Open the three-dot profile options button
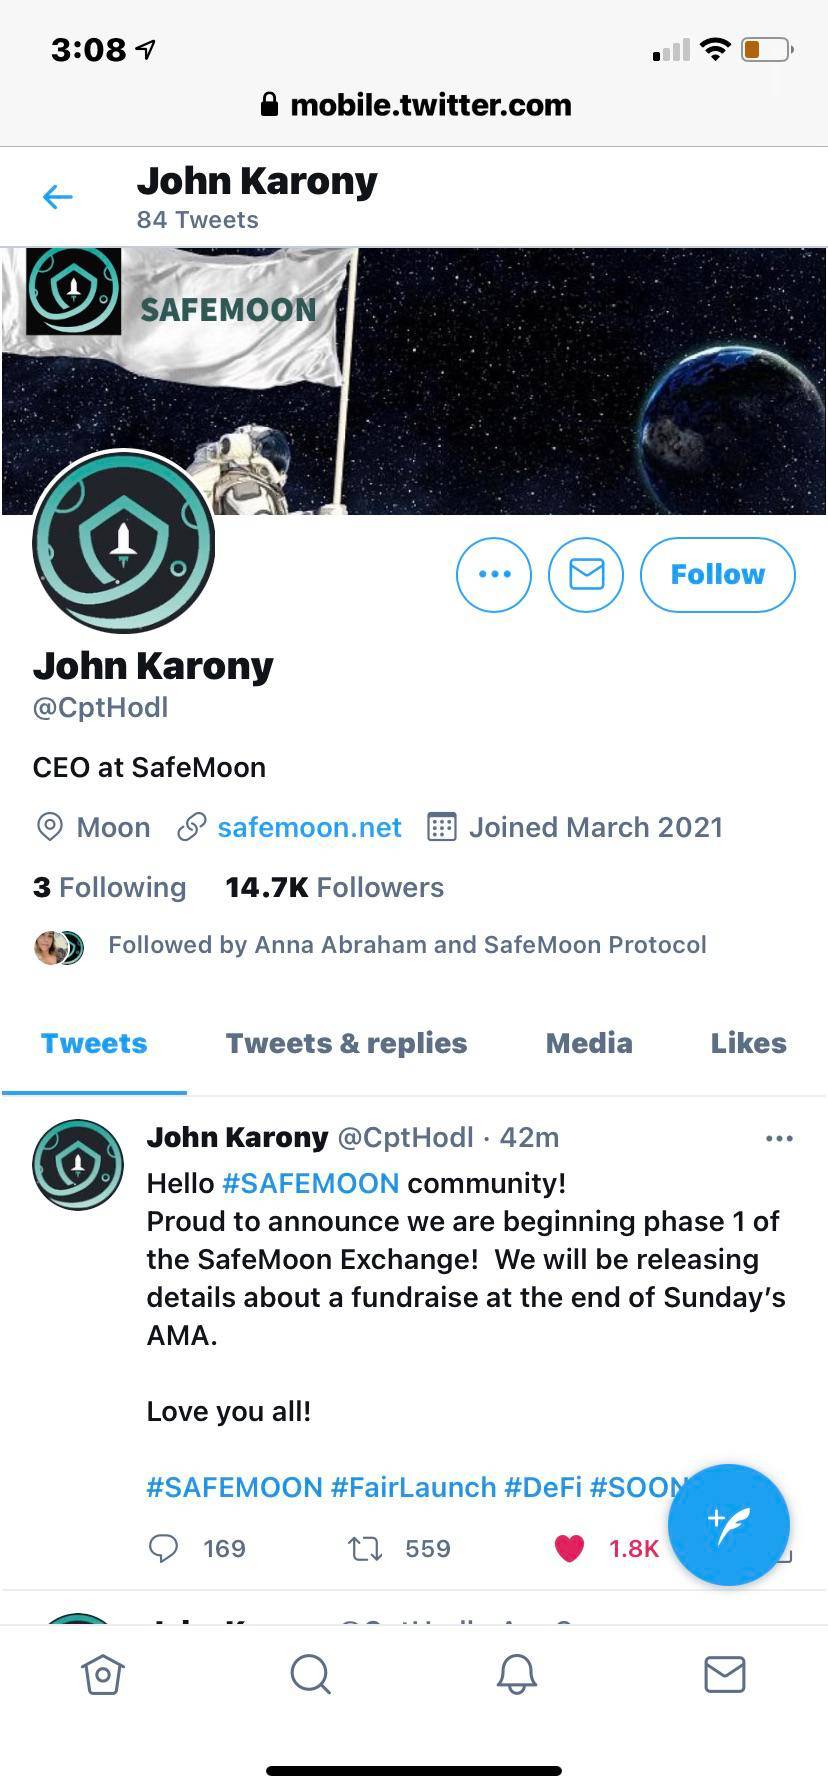This screenshot has height=1792, width=828. pos(494,574)
